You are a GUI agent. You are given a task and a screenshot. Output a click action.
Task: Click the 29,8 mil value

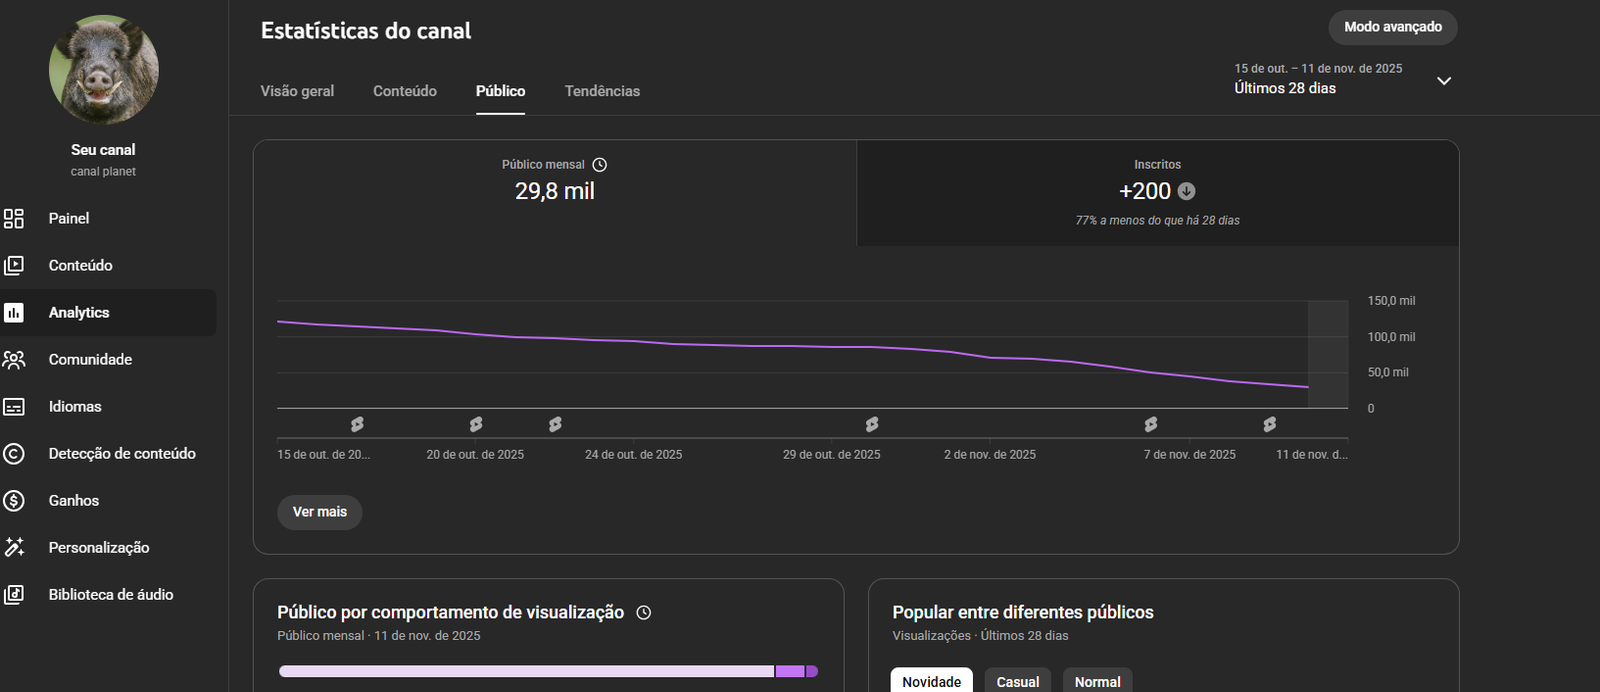click(x=555, y=191)
